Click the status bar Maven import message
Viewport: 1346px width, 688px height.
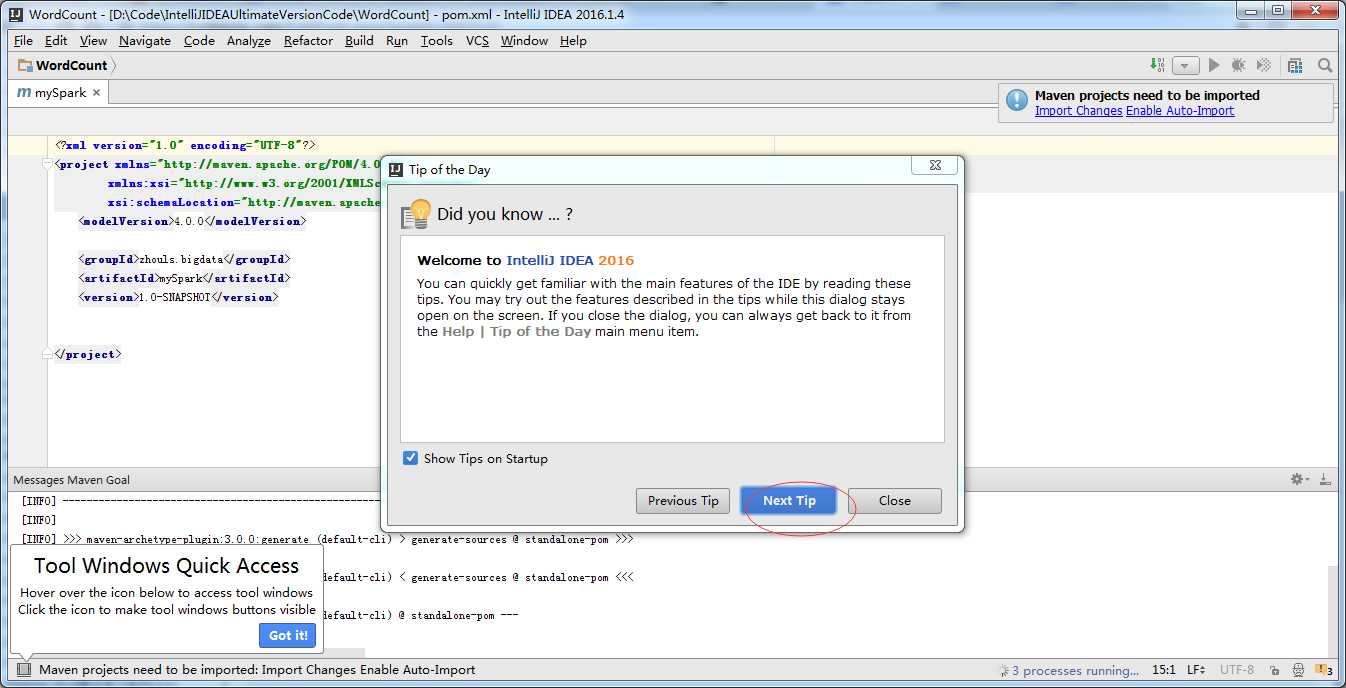(257, 670)
